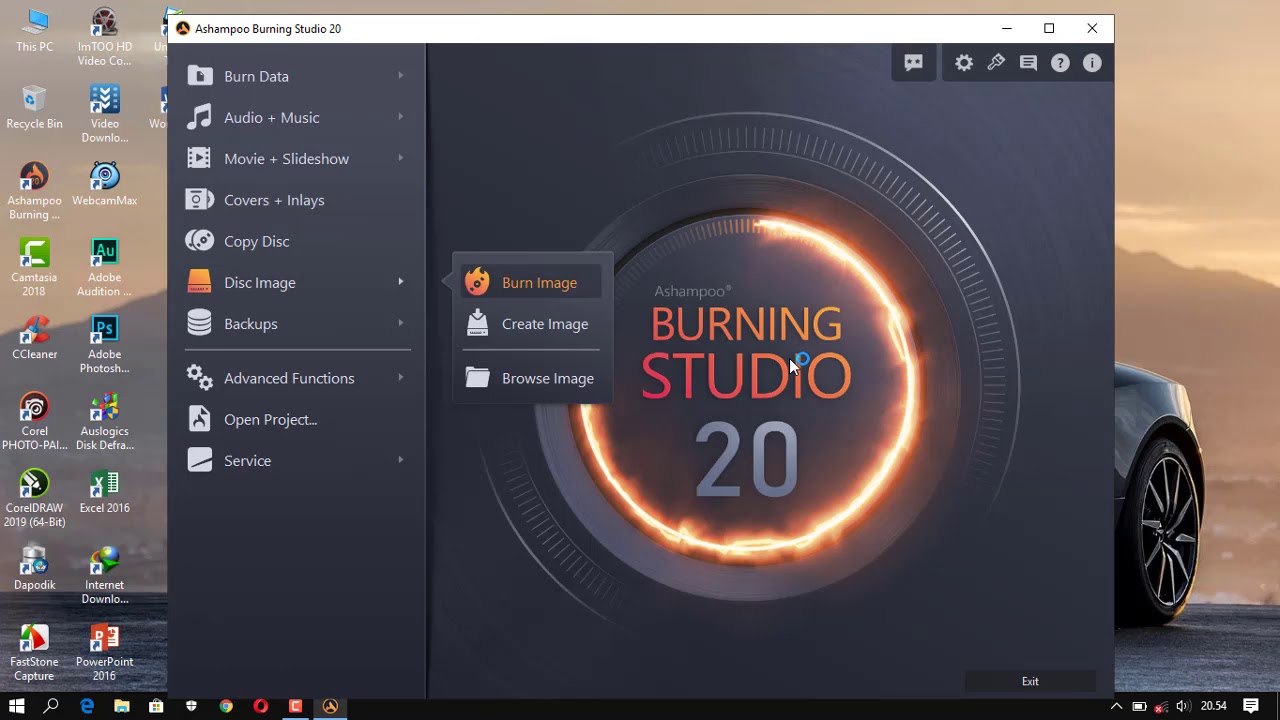
Task: Click the Ashampoo Burning Studio 20 title text
Action: [268, 29]
